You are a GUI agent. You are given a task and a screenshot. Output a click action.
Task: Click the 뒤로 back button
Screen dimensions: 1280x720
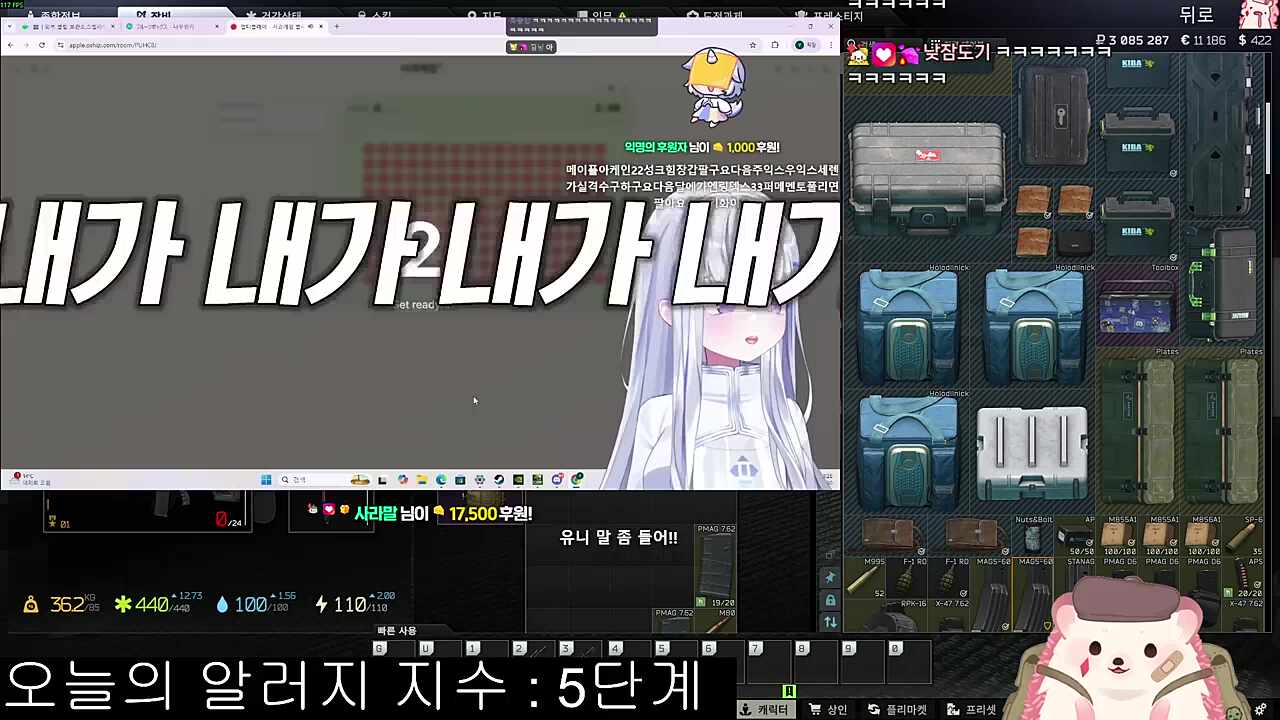point(1196,14)
